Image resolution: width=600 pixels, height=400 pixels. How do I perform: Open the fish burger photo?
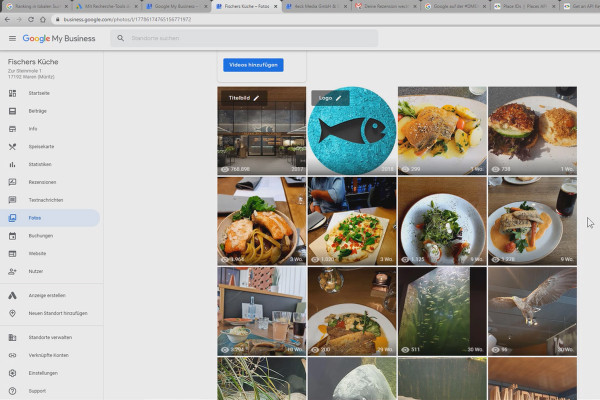point(533,131)
